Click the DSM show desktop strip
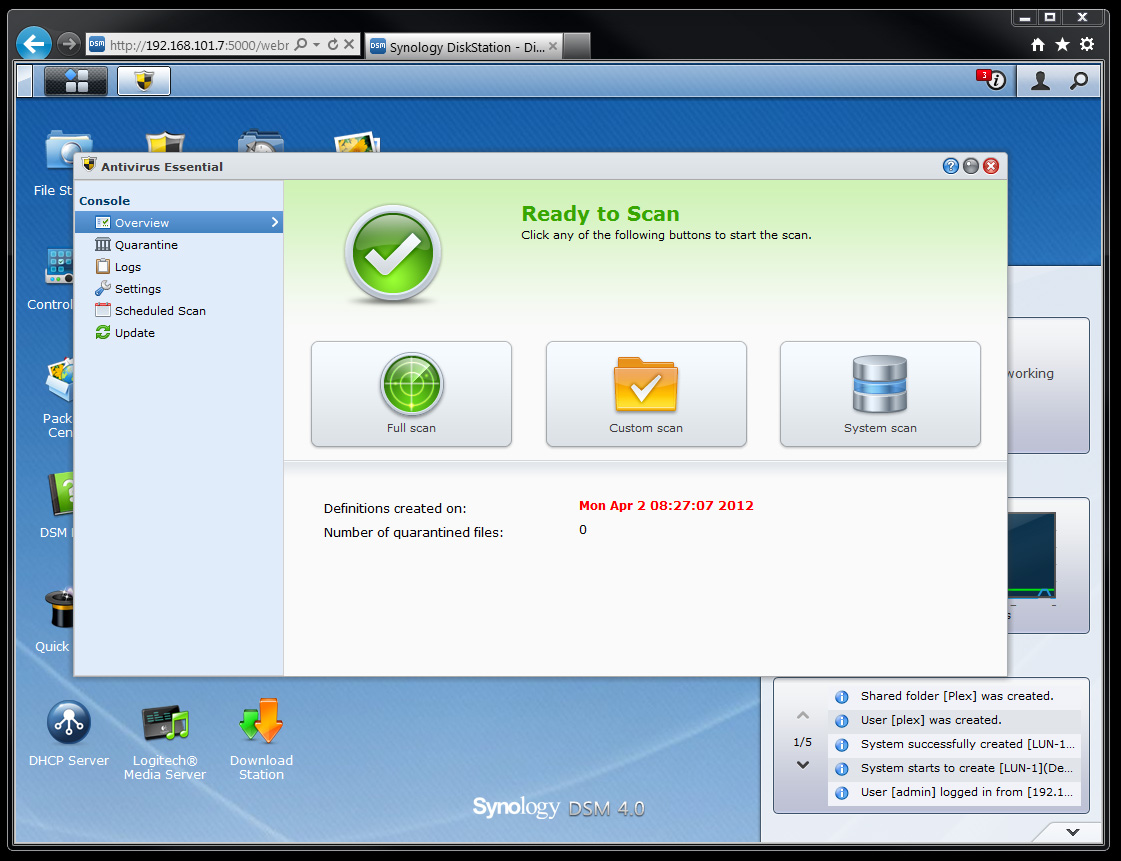 [24, 81]
